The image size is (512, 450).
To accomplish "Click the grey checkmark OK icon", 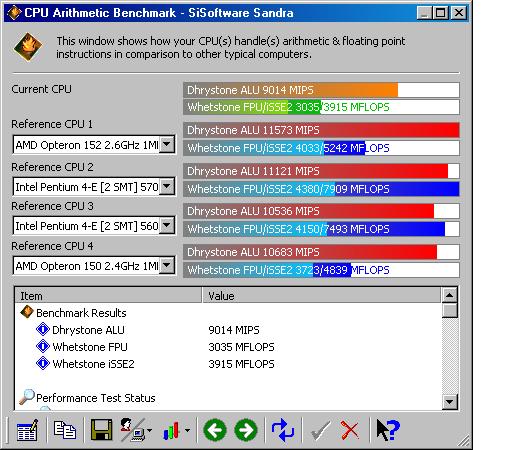I will (320, 431).
